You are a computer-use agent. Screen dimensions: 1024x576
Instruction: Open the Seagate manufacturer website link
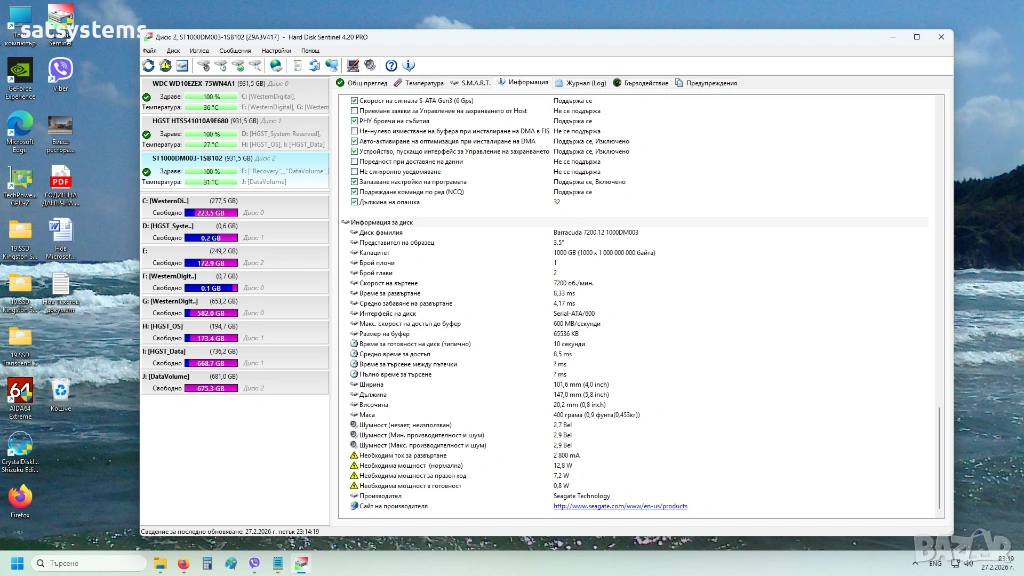tap(620, 507)
